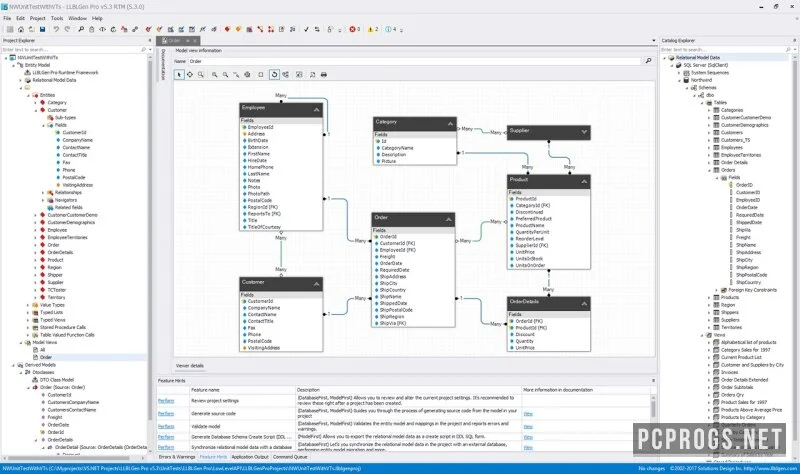The width and height of the screenshot is (800, 474).
Task: Collapse the Category entity box
Action: pyautogui.click(x=451, y=123)
